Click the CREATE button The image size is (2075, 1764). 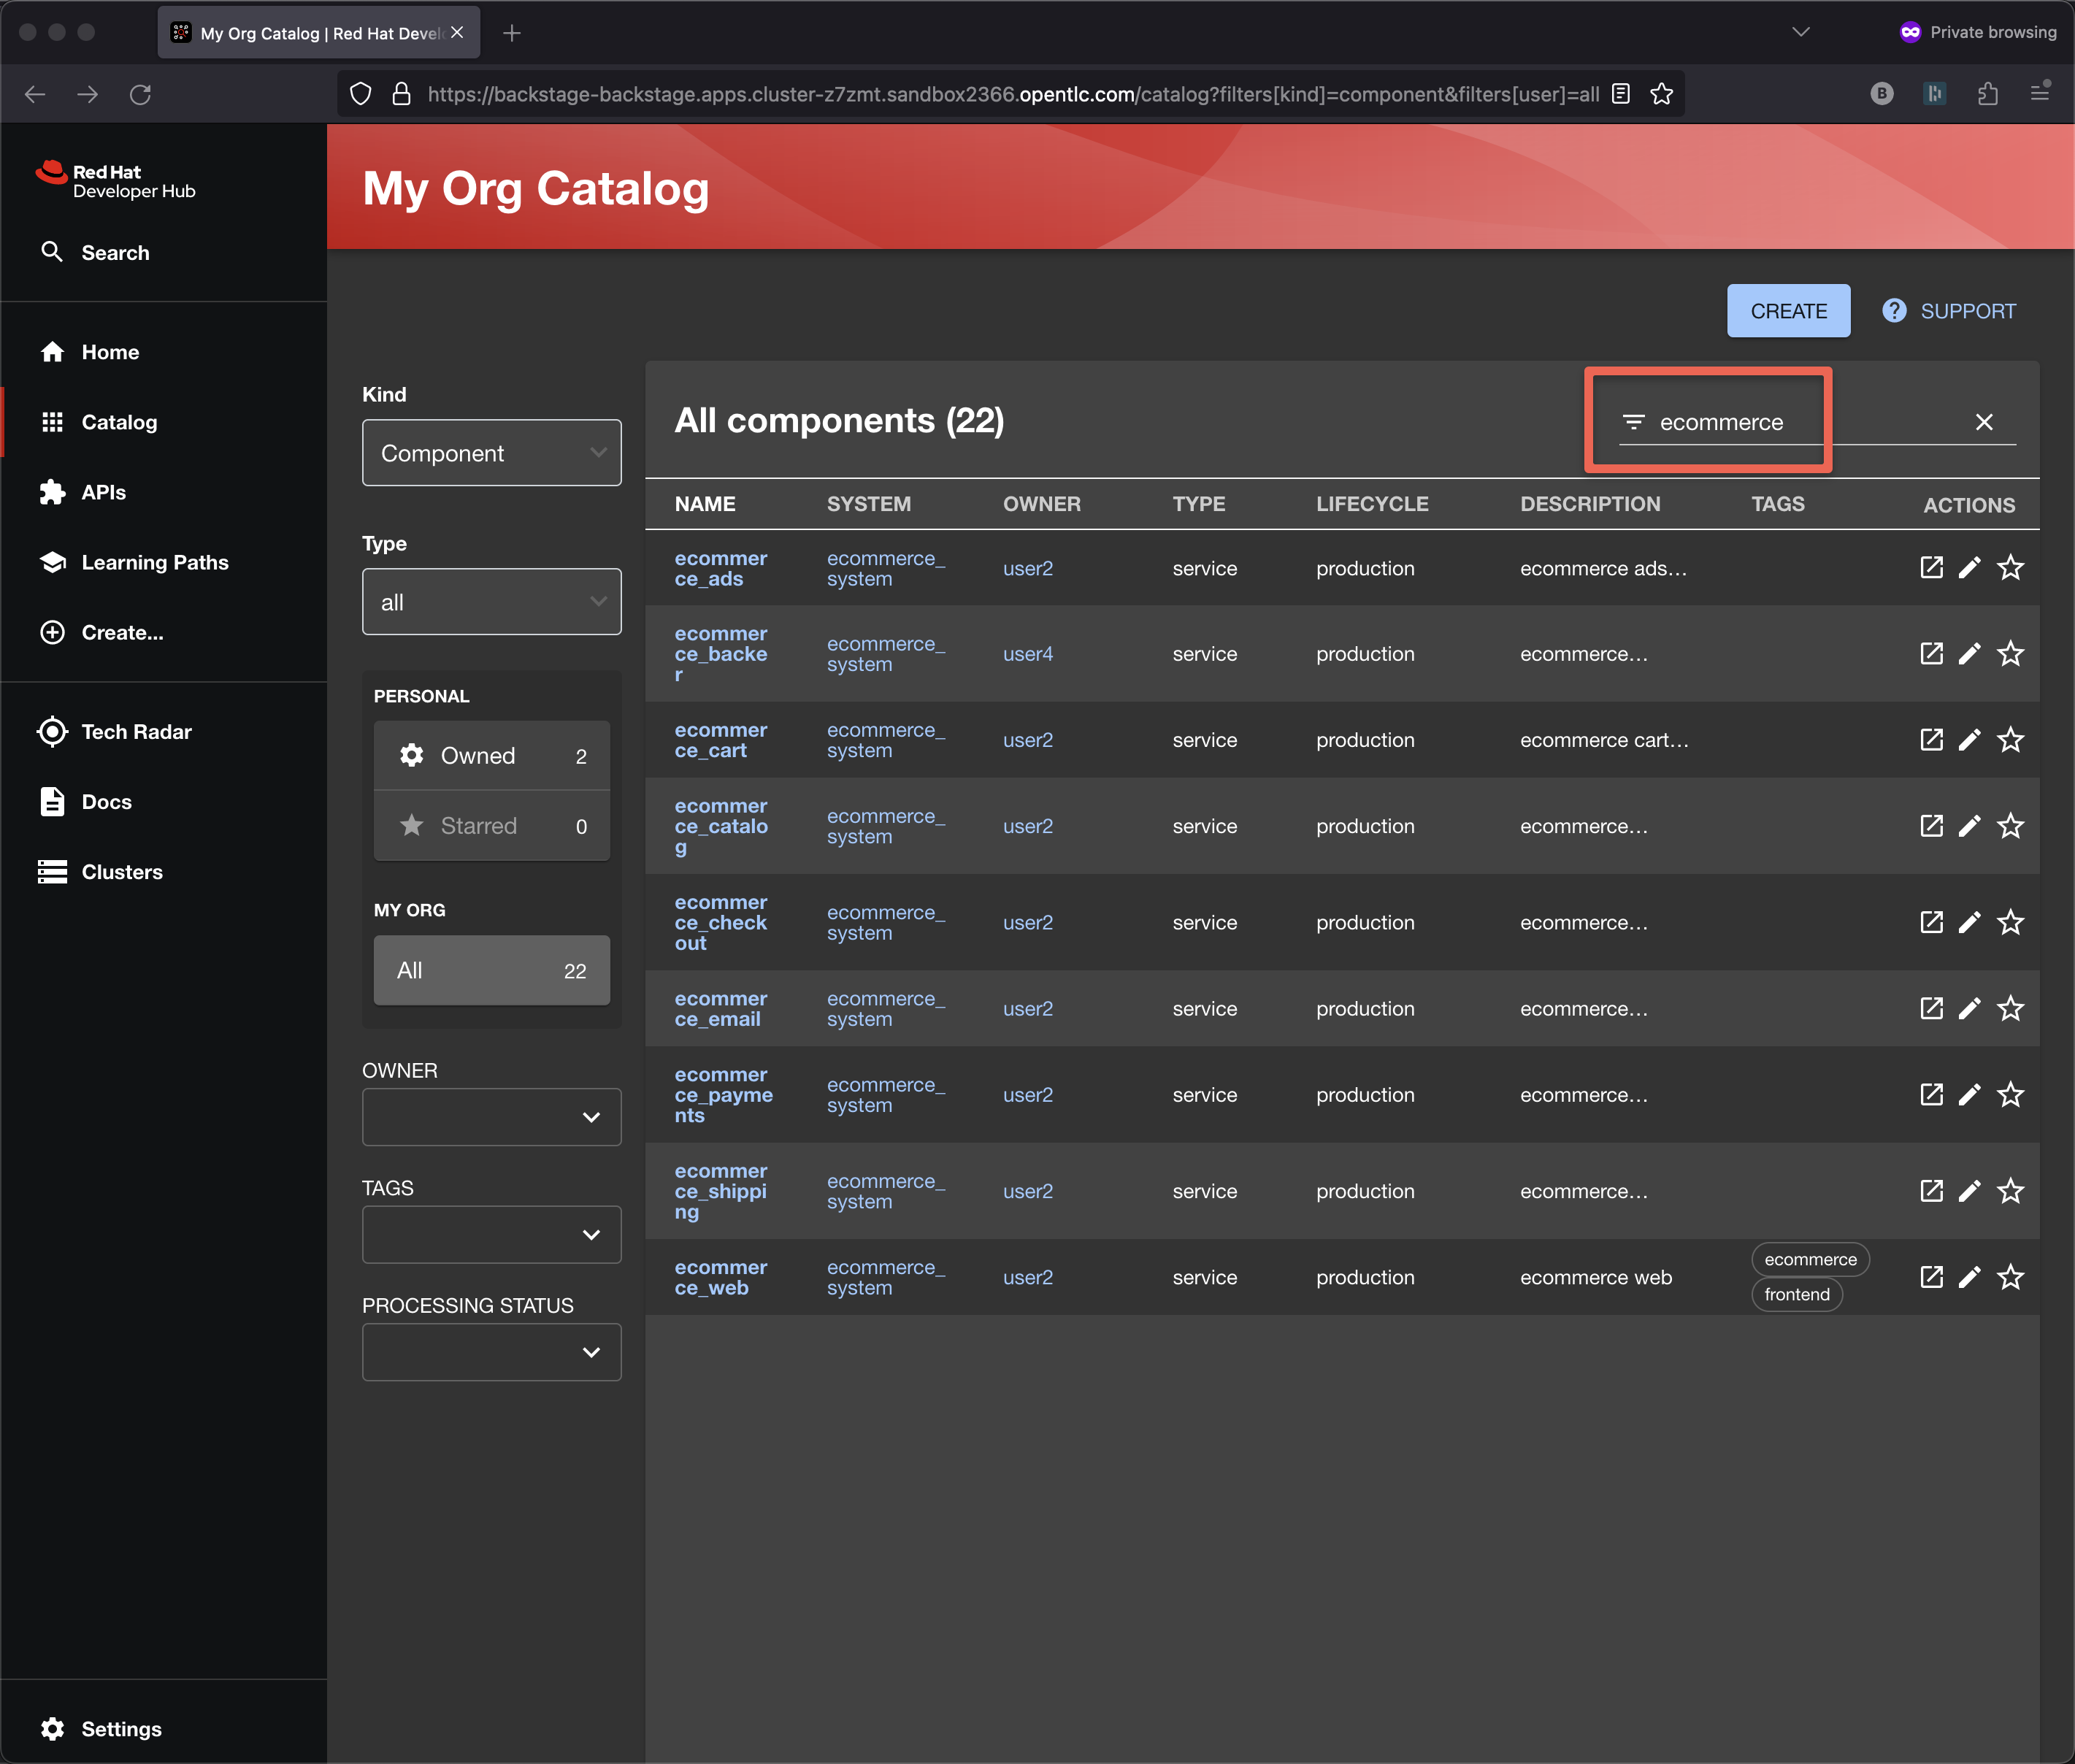1788,311
